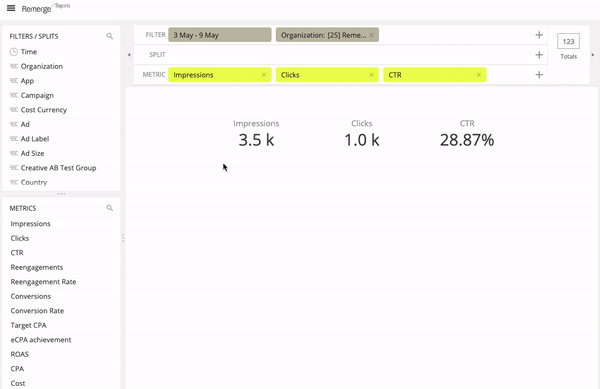
Task: Search the Filters / Splits panel
Action: 109,36
